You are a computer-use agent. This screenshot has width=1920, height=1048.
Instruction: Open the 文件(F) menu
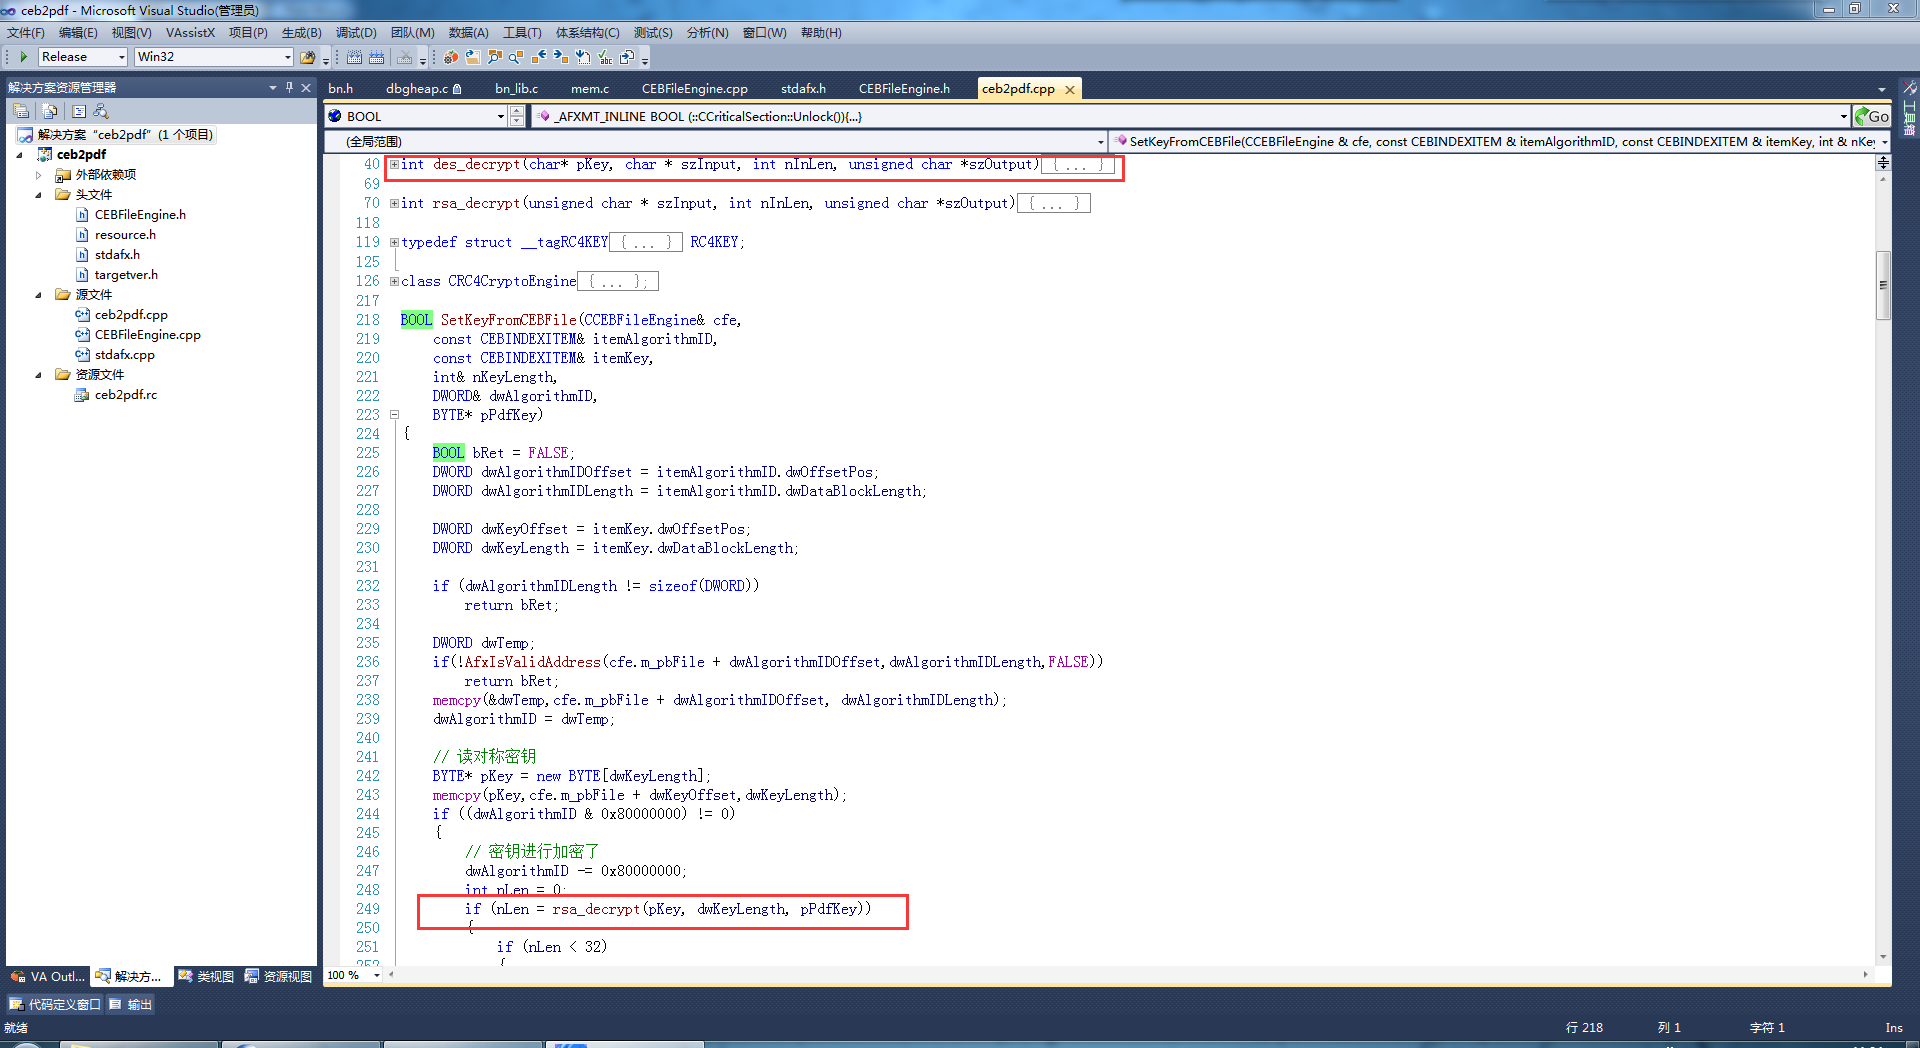click(25, 33)
